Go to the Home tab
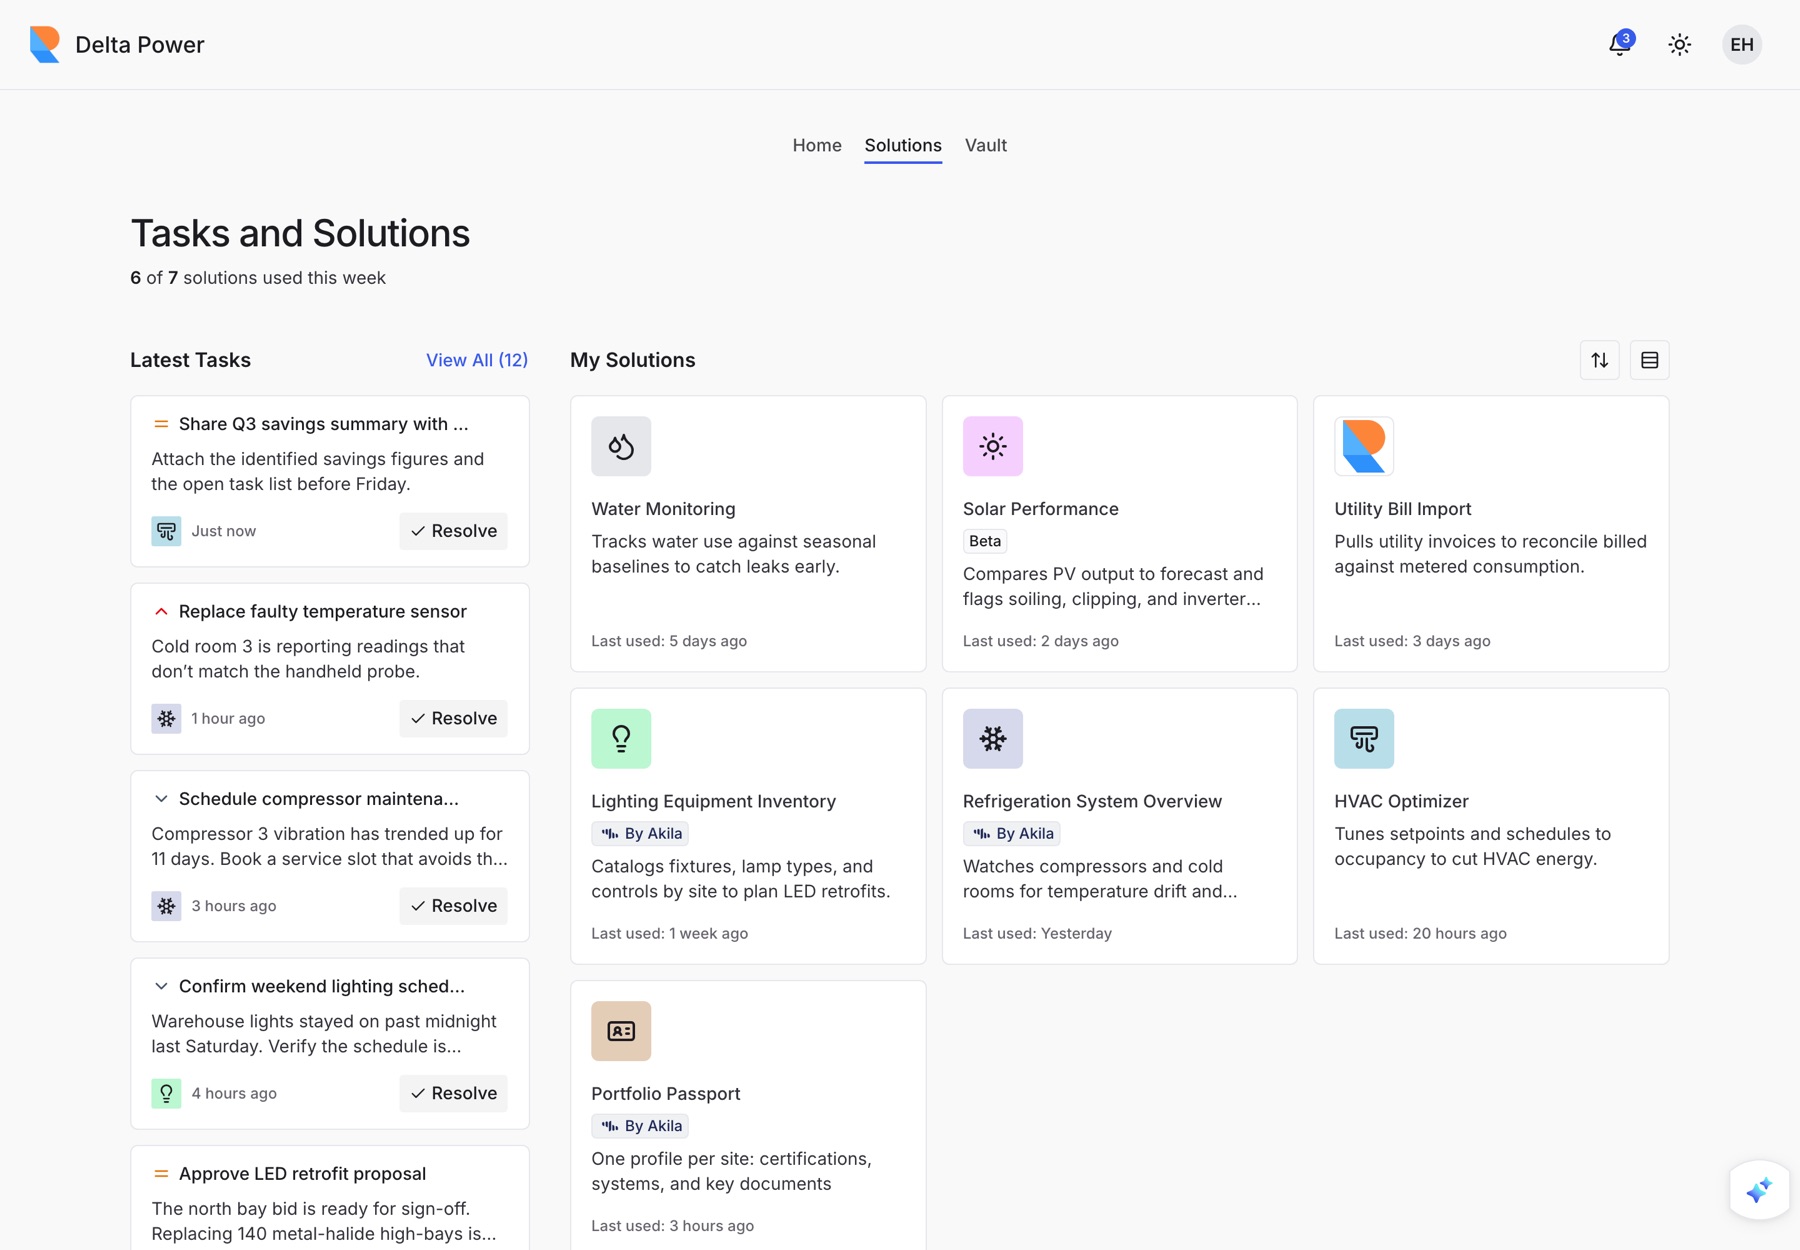The image size is (1800, 1250). [x=817, y=145]
